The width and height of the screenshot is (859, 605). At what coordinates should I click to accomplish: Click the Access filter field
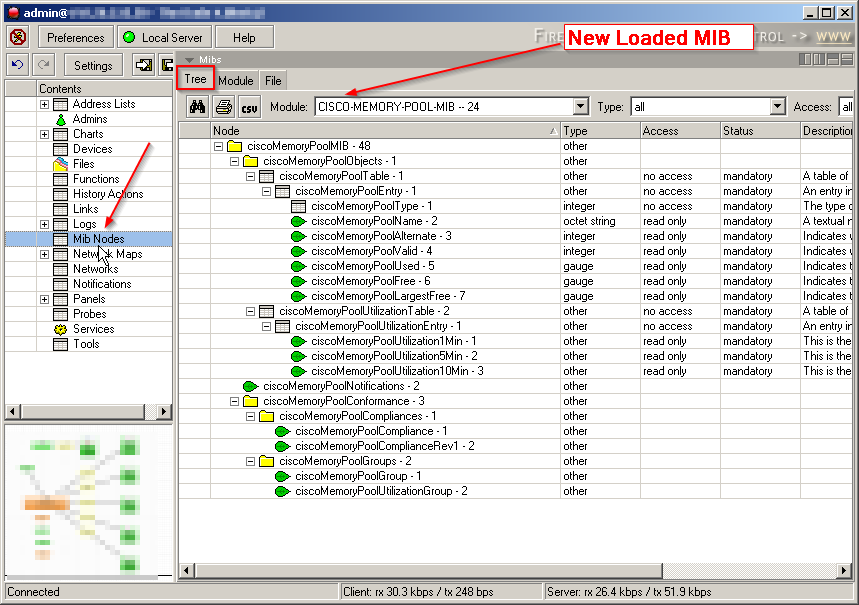846,106
